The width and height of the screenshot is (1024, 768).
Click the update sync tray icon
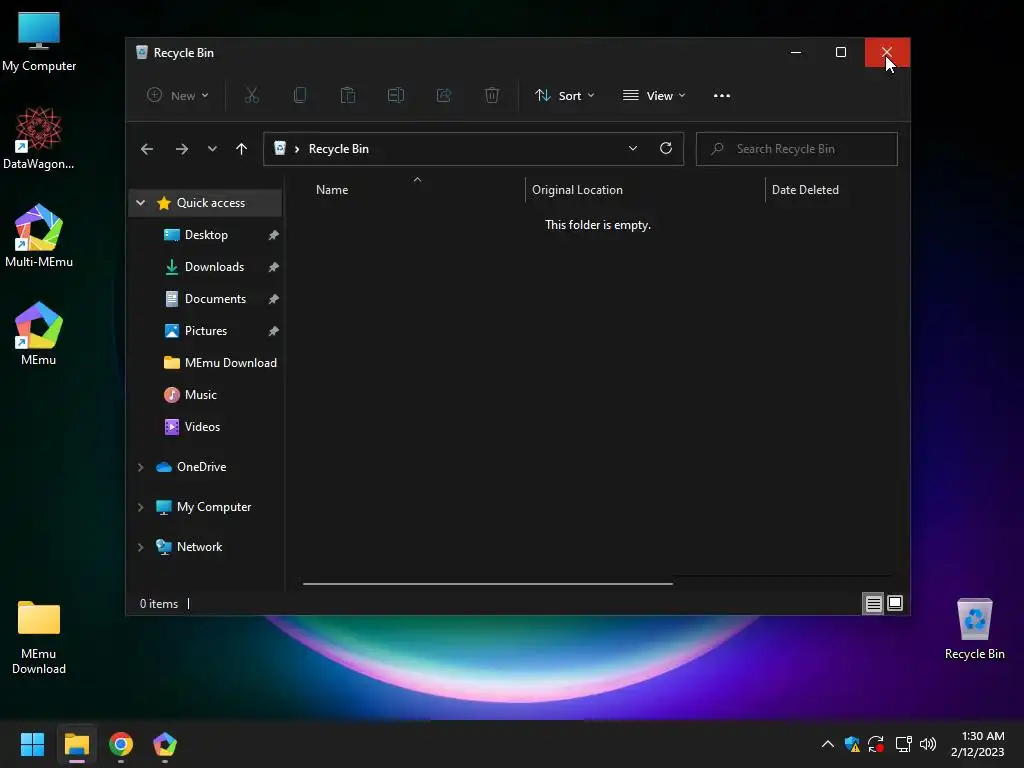[876, 744]
